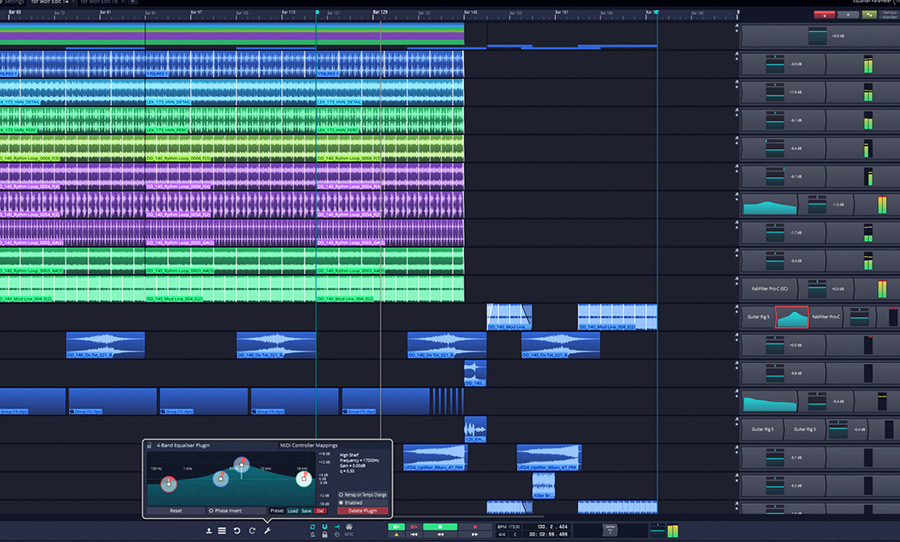Click the BPM tempo field
Screen dimensions: 900x542
point(509,526)
